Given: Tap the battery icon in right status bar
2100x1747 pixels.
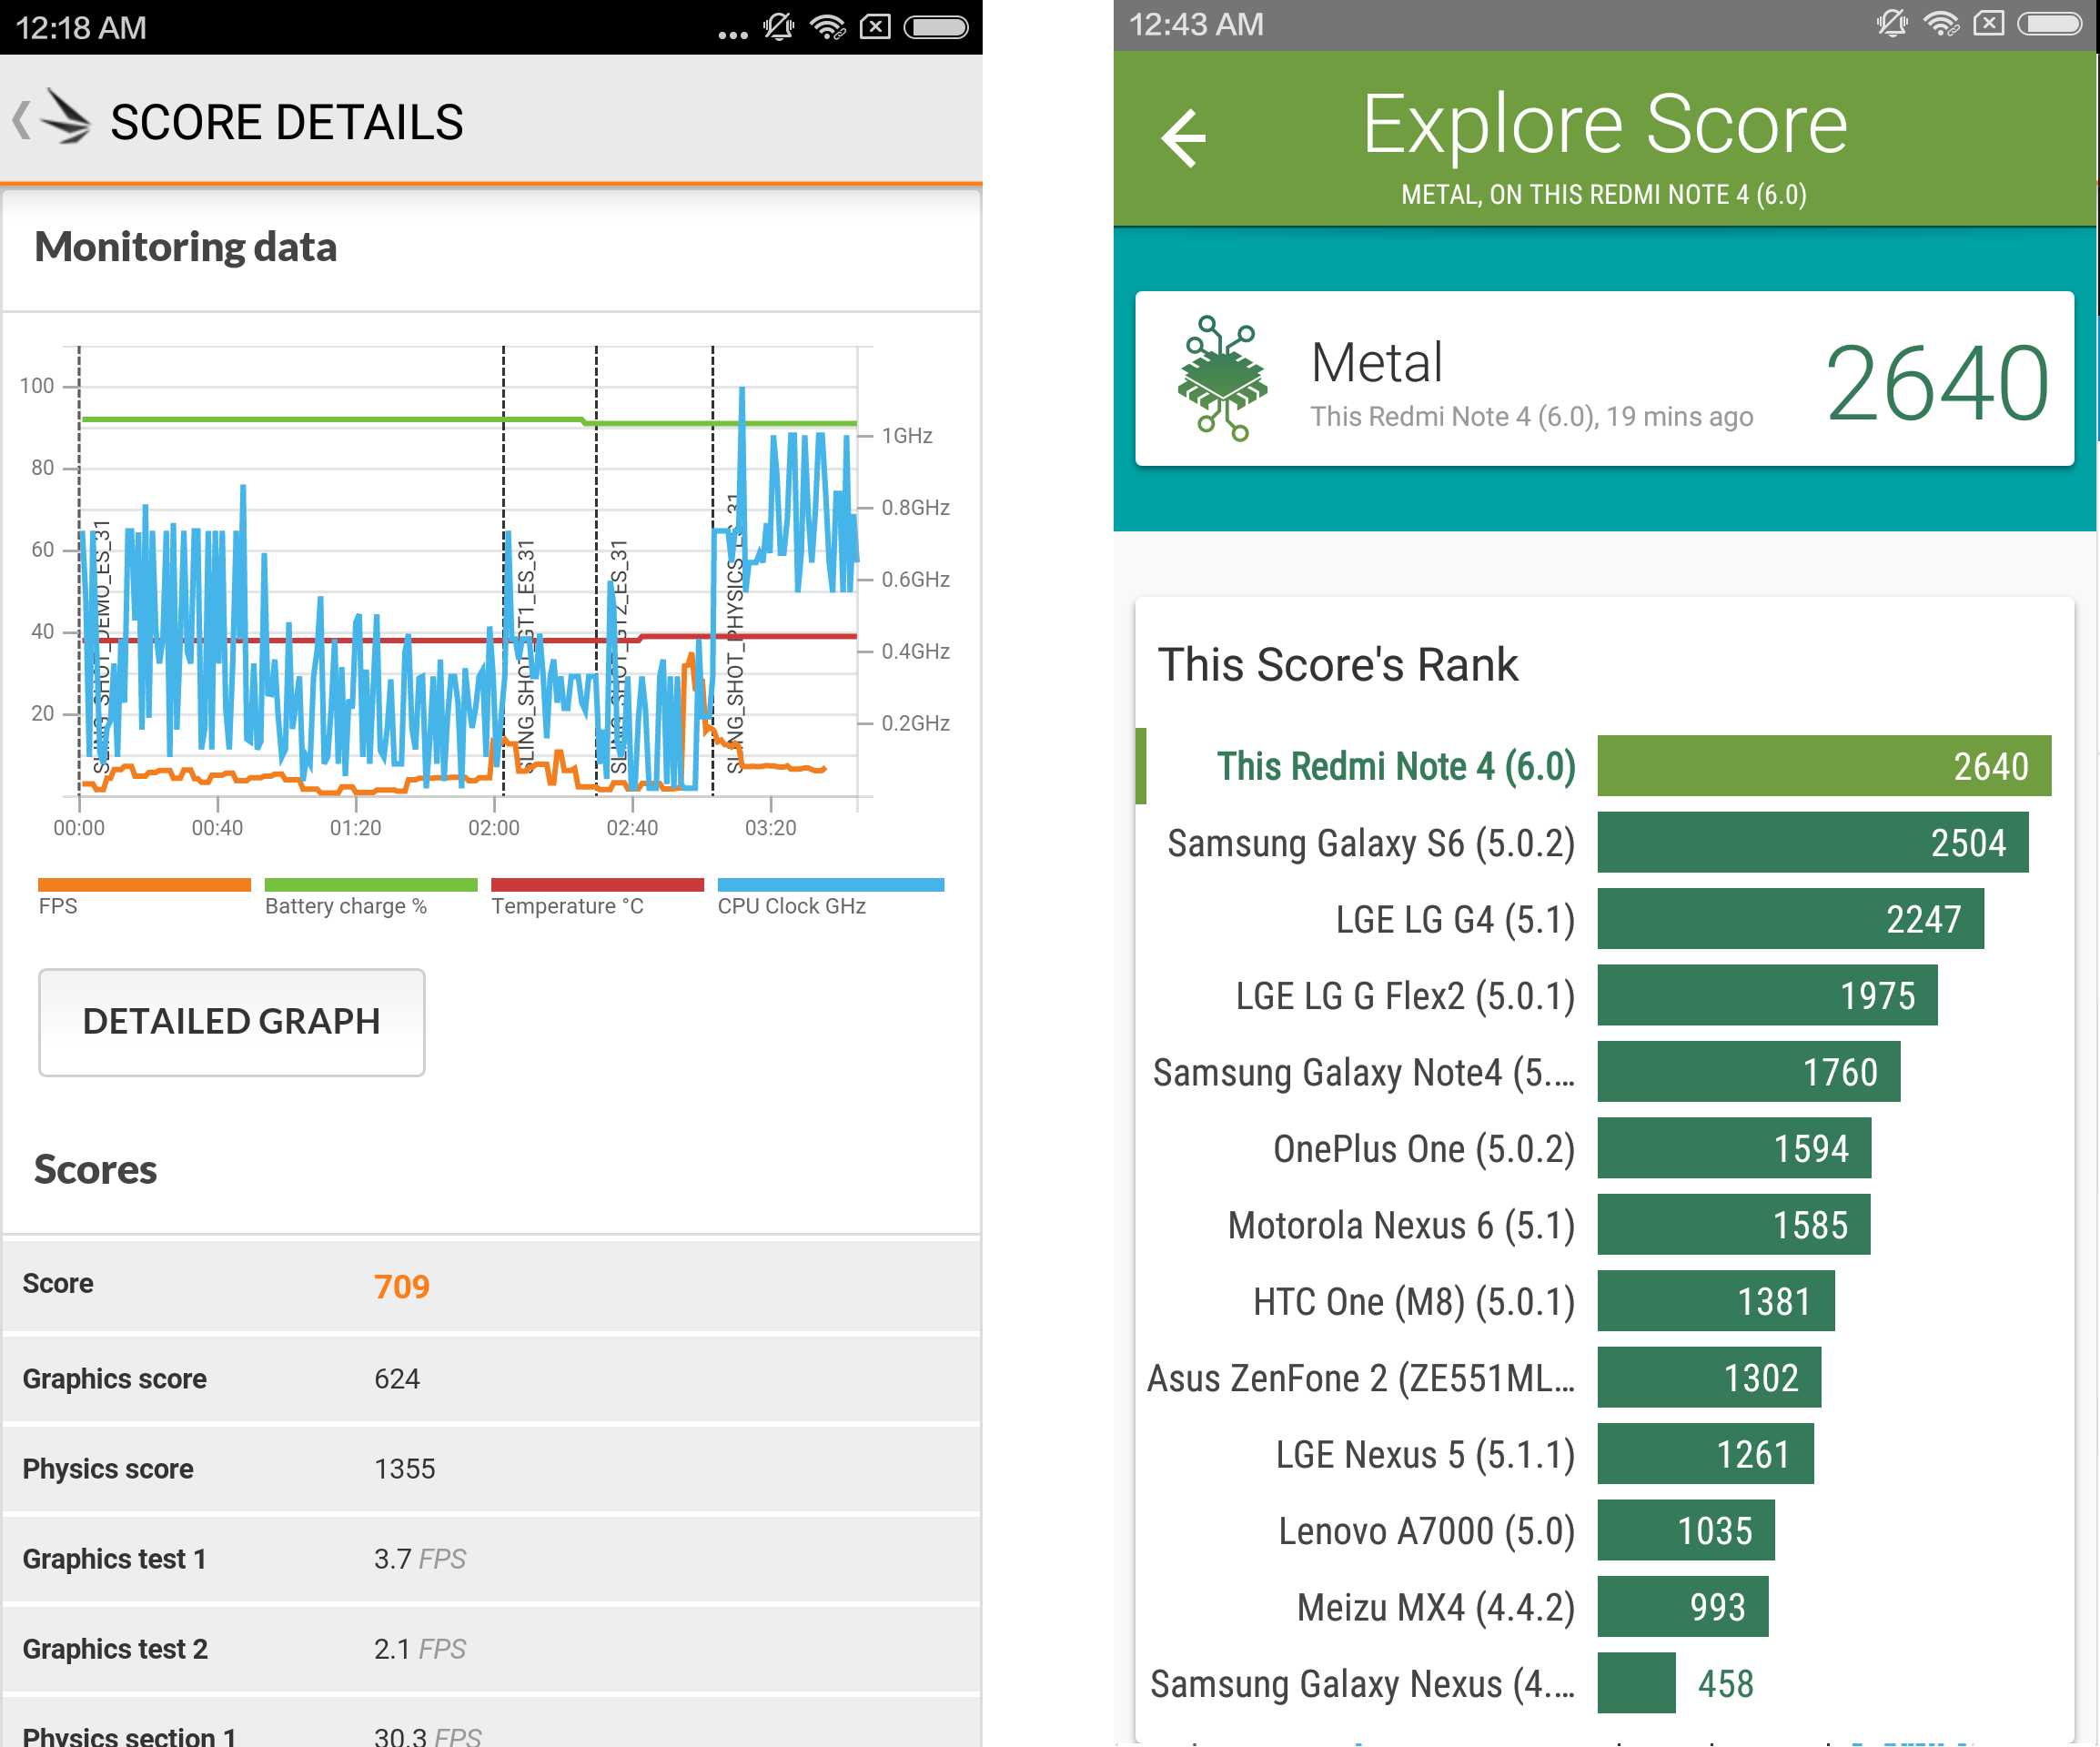Looking at the screenshot, I should tap(2049, 23).
